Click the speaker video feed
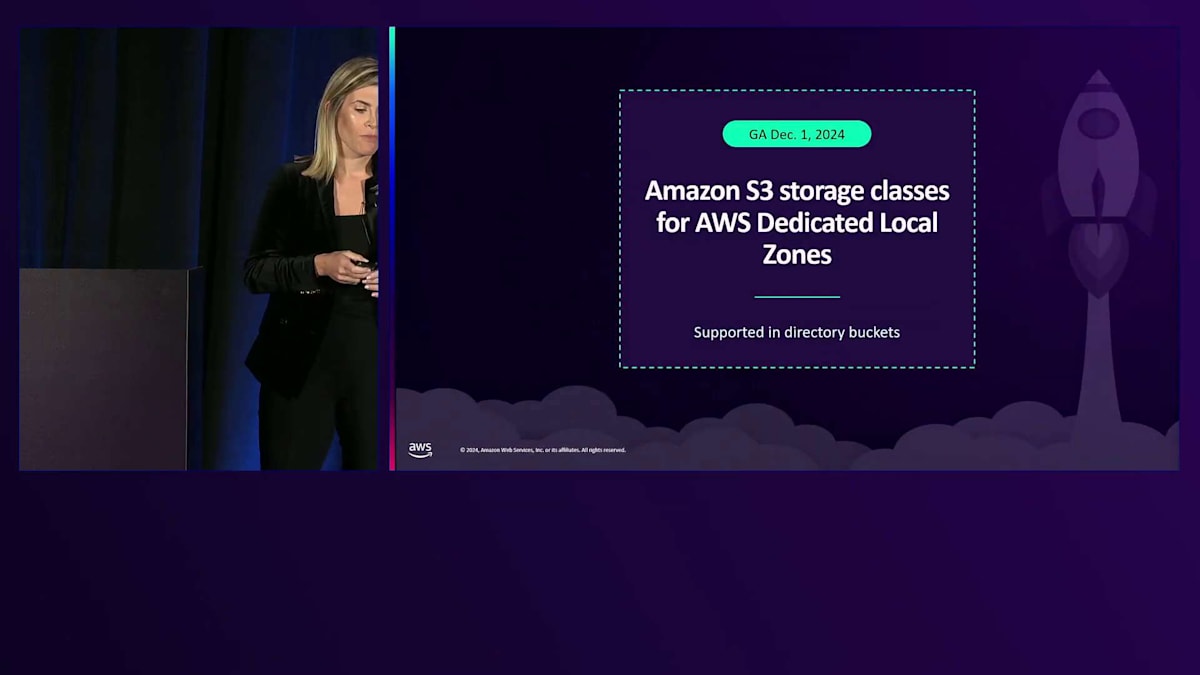The image size is (1200, 675). pyautogui.click(x=199, y=249)
